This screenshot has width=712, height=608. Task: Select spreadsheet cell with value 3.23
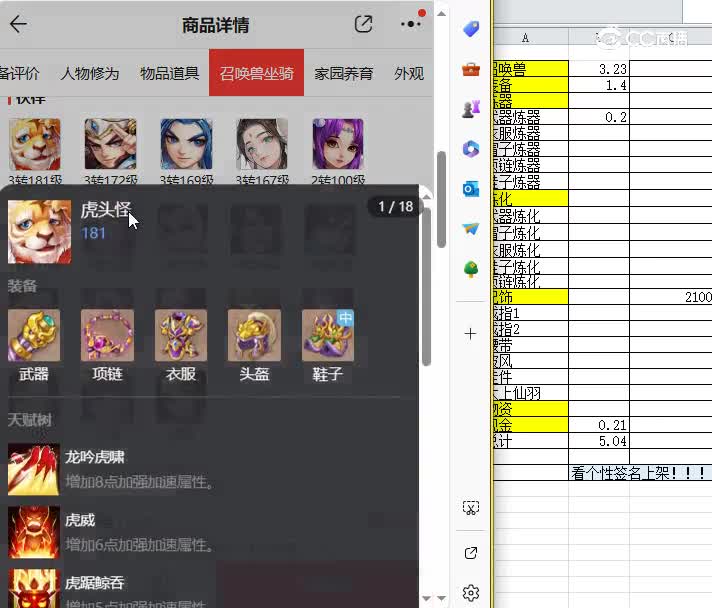tap(599, 69)
